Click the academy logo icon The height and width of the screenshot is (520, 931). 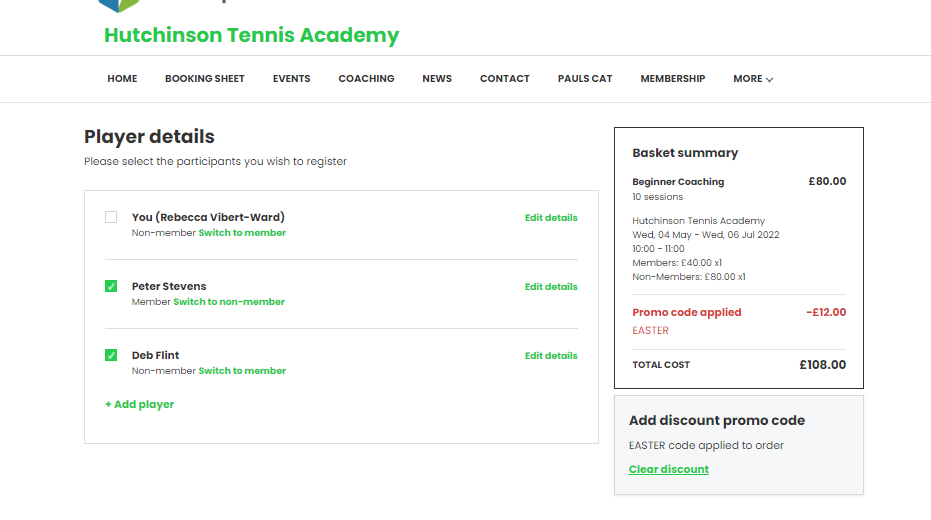(120, 5)
